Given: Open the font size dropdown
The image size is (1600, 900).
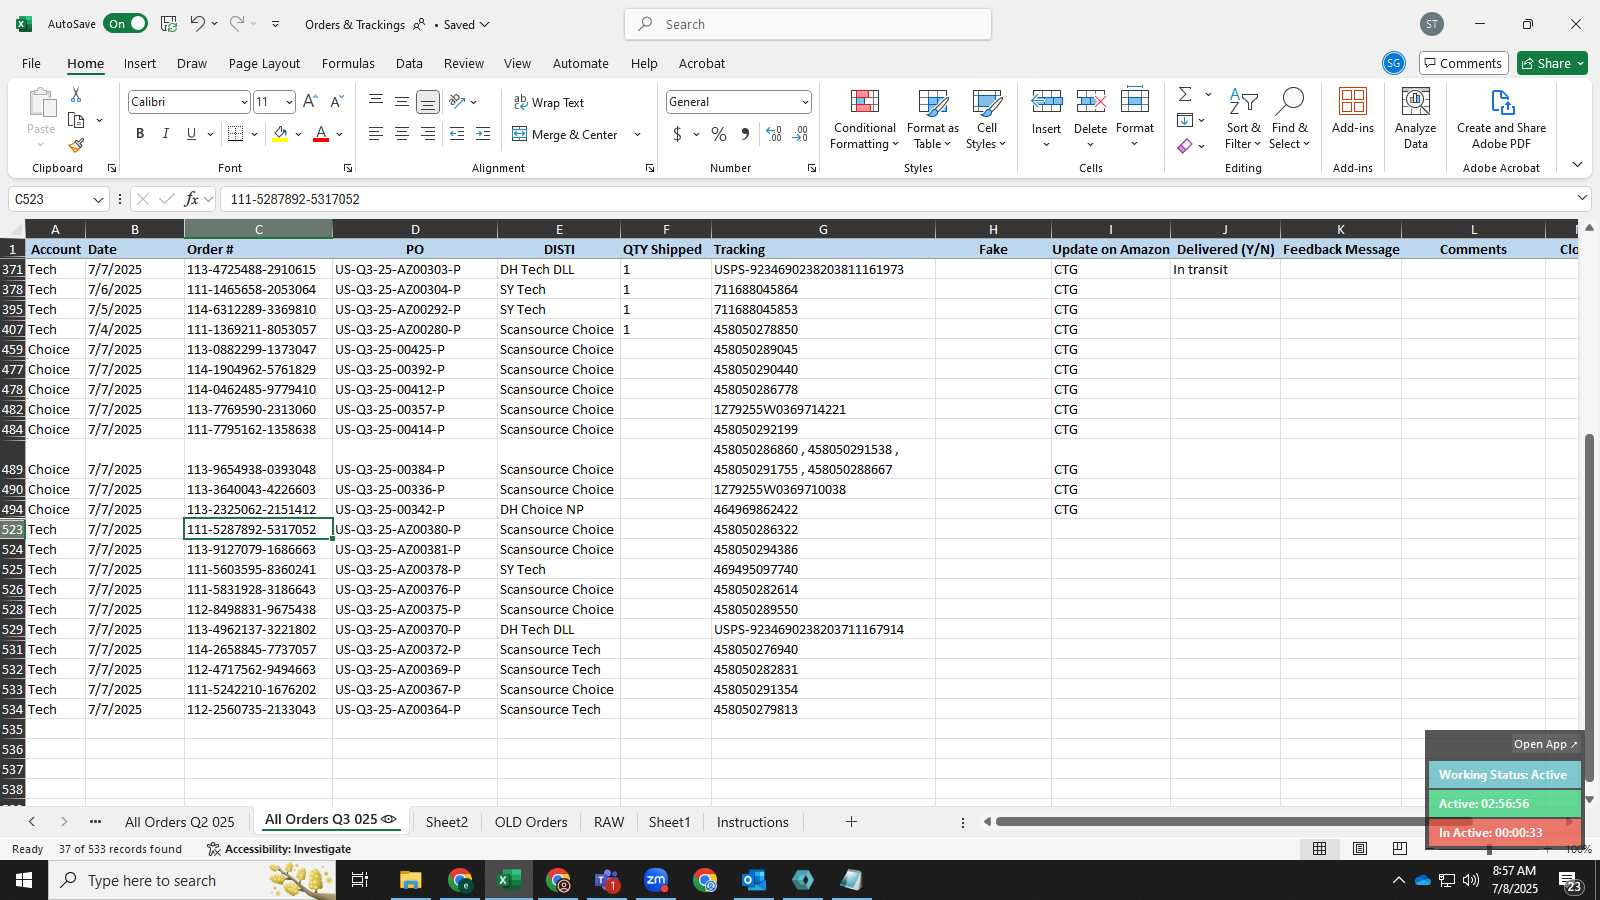Looking at the screenshot, I should (x=289, y=102).
